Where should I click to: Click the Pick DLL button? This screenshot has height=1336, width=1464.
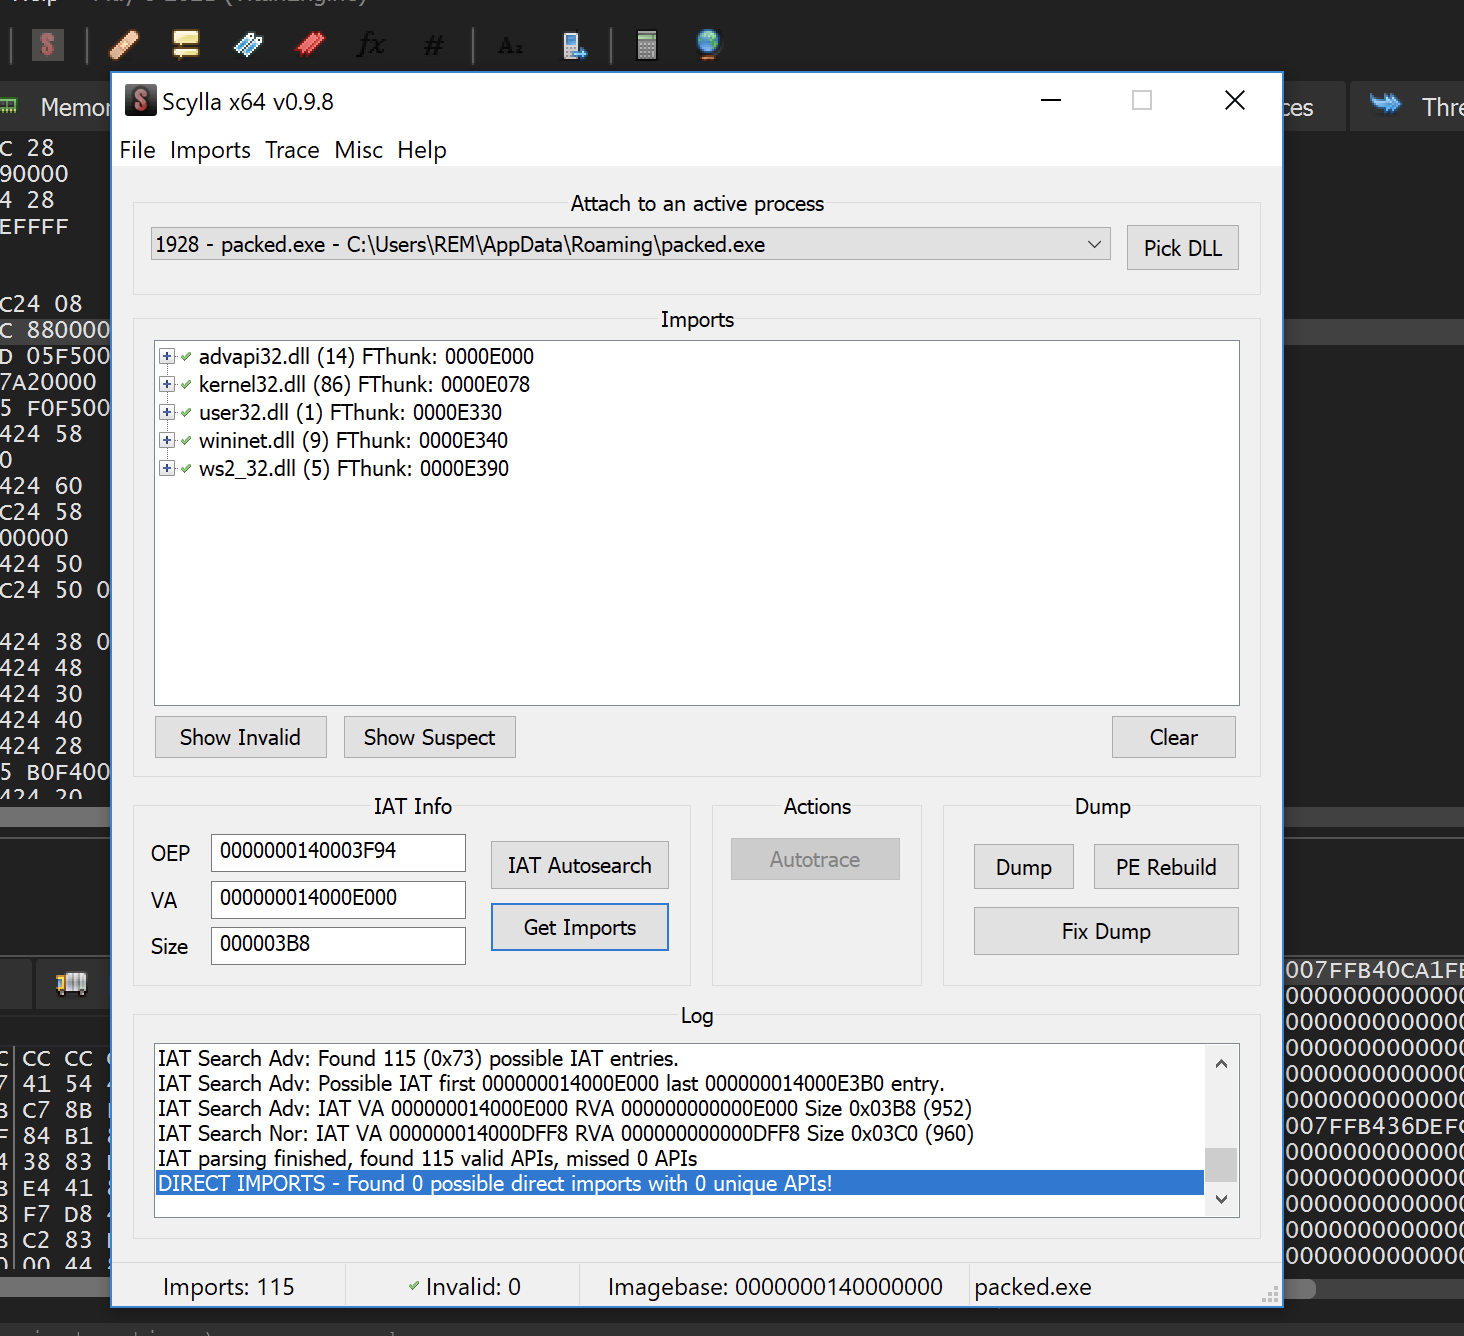pos(1183,248)
